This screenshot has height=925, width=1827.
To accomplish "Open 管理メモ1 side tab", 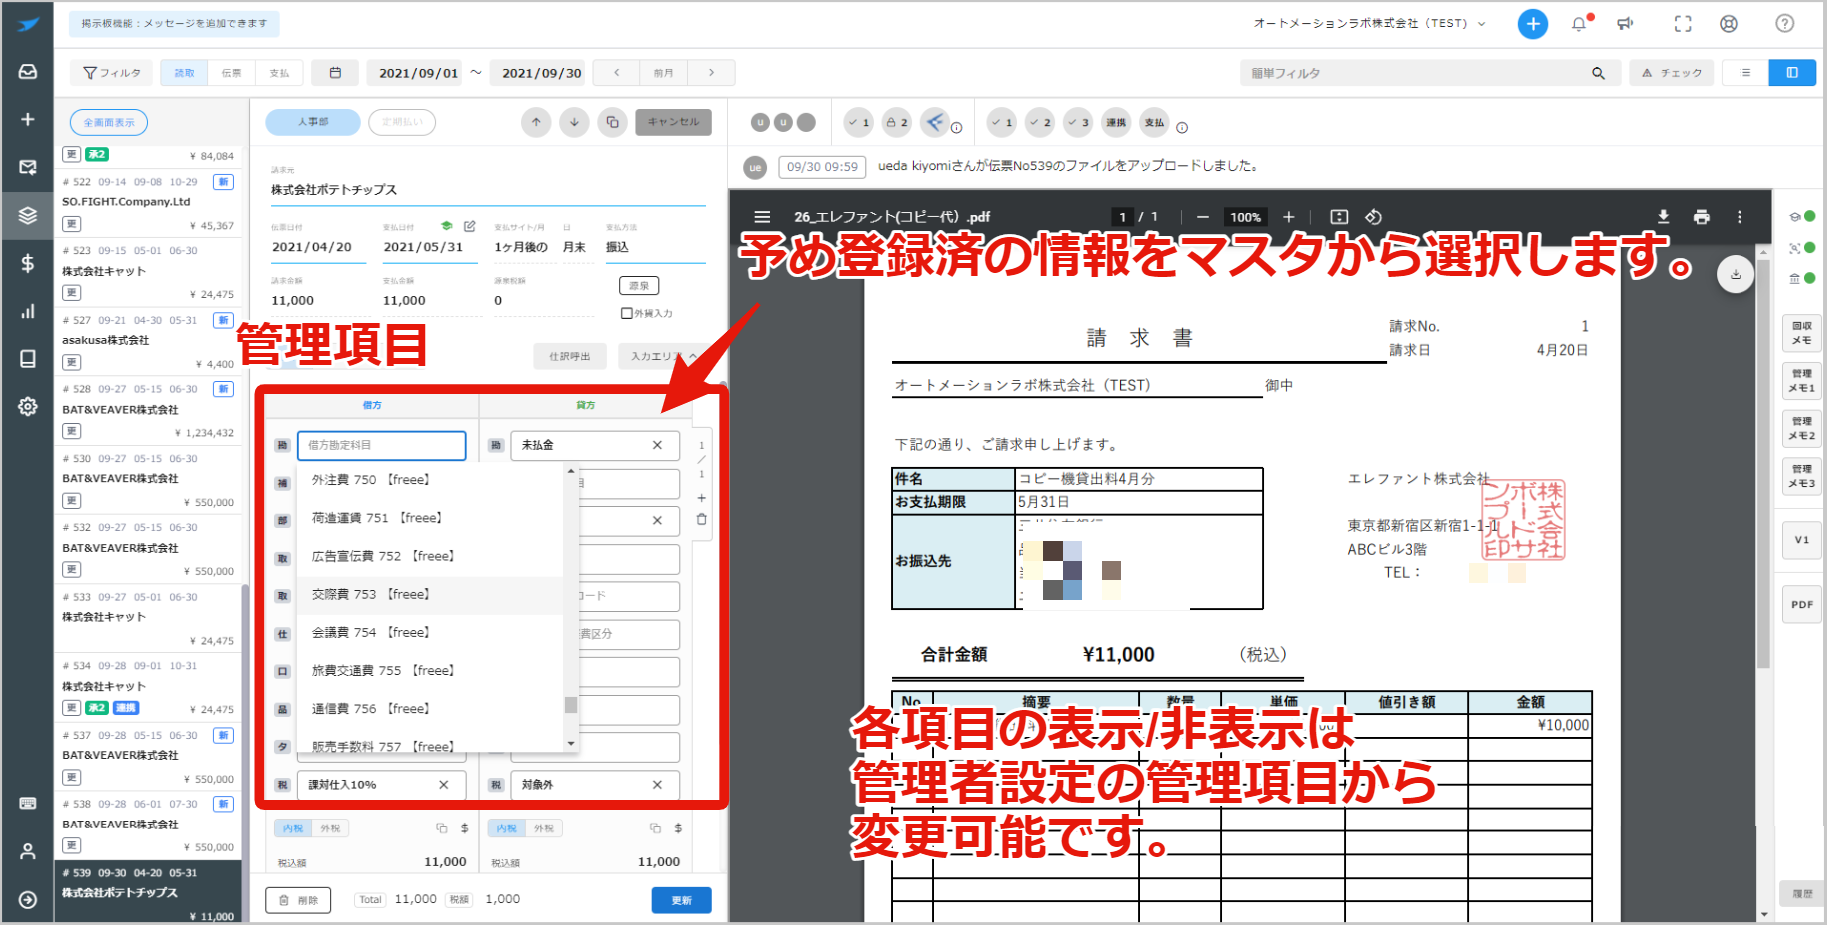I will click(1801, 380).
